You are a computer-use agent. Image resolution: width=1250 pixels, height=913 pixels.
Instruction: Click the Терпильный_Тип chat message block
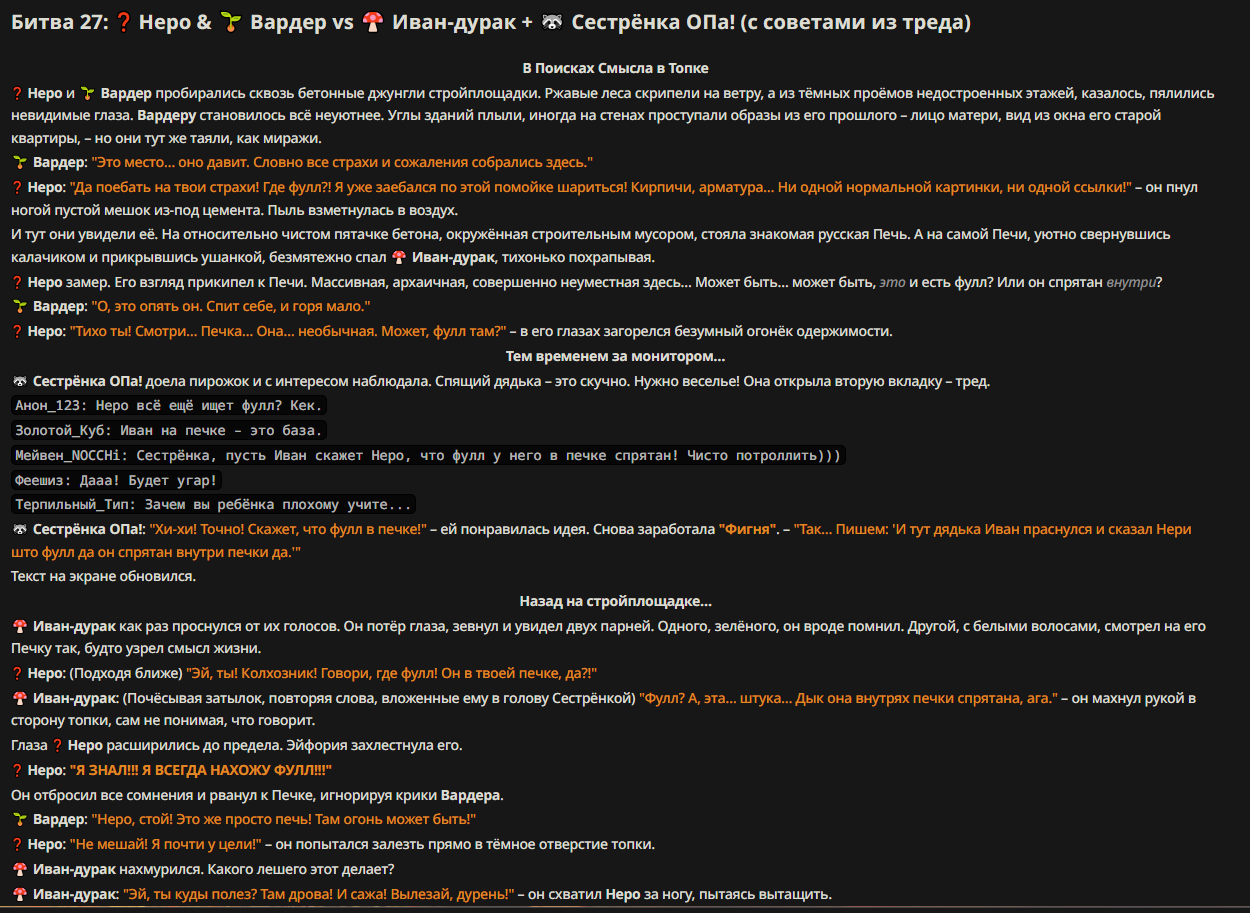pyautogui.click(x=213, y=505)
